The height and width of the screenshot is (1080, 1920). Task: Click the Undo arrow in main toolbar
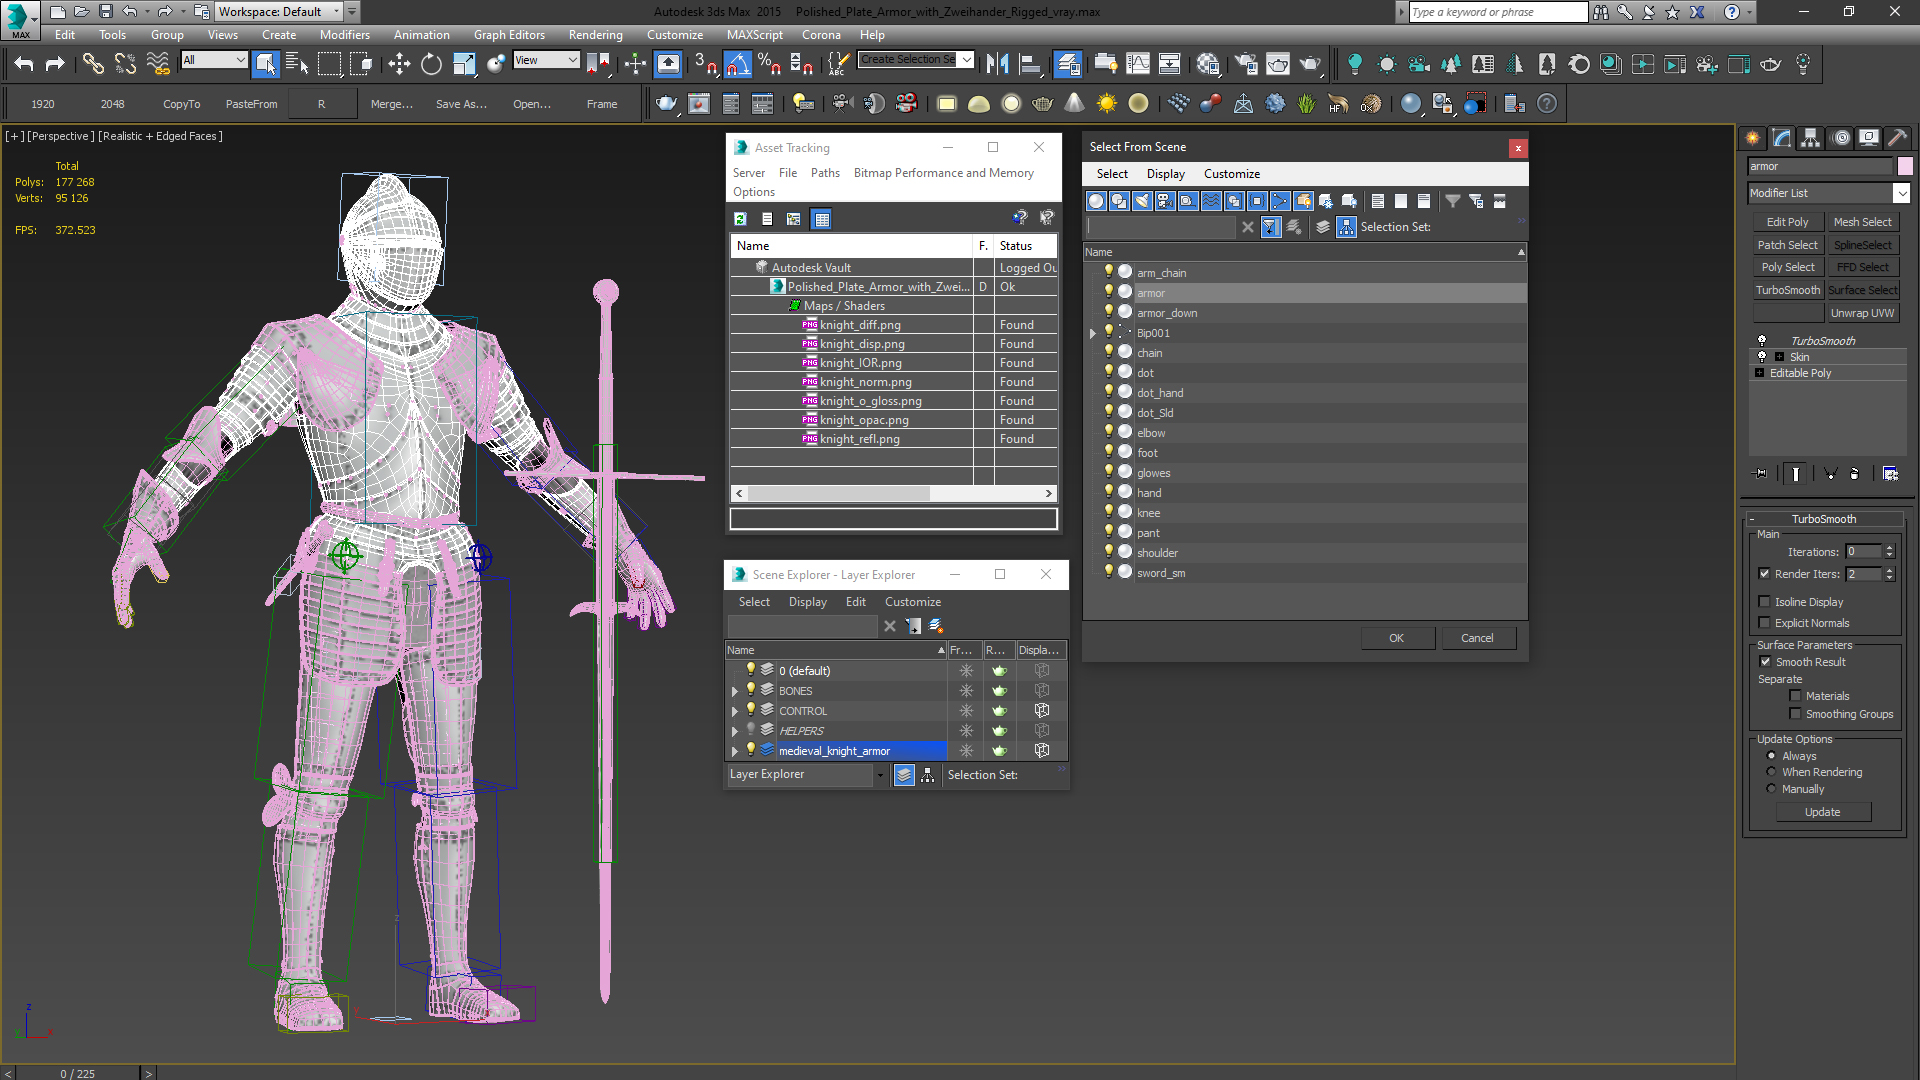(24, 64)
